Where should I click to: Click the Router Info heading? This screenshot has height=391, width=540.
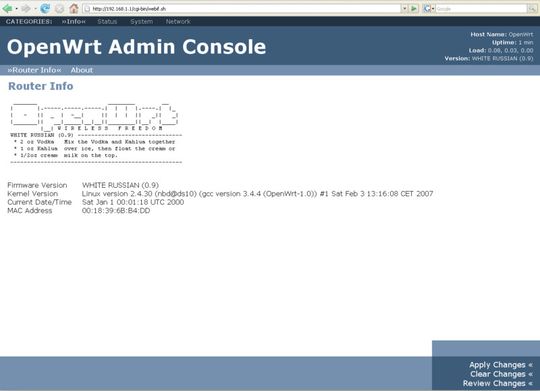coord(41,86)
